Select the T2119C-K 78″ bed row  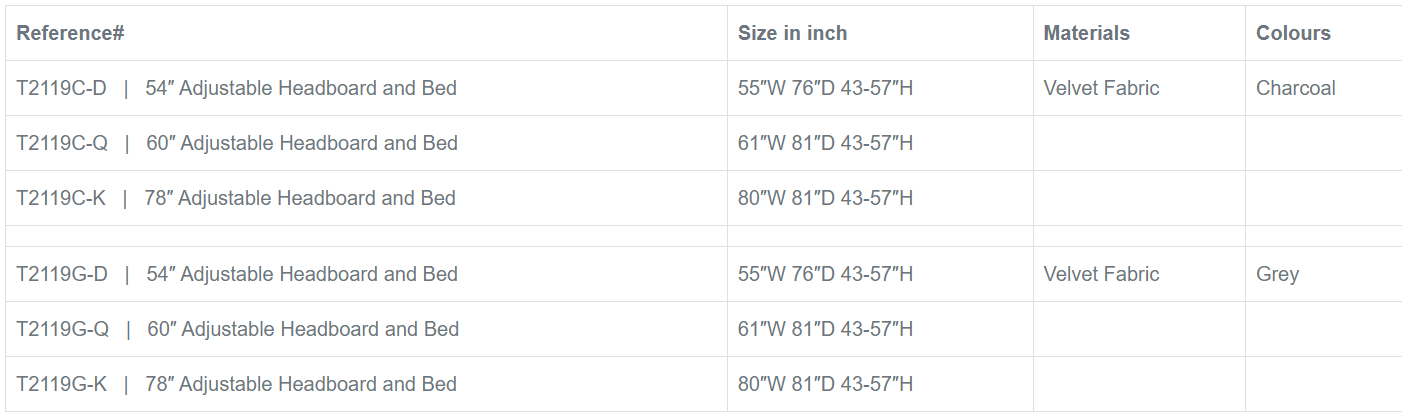pyautogui.click(x=236, y=198)
